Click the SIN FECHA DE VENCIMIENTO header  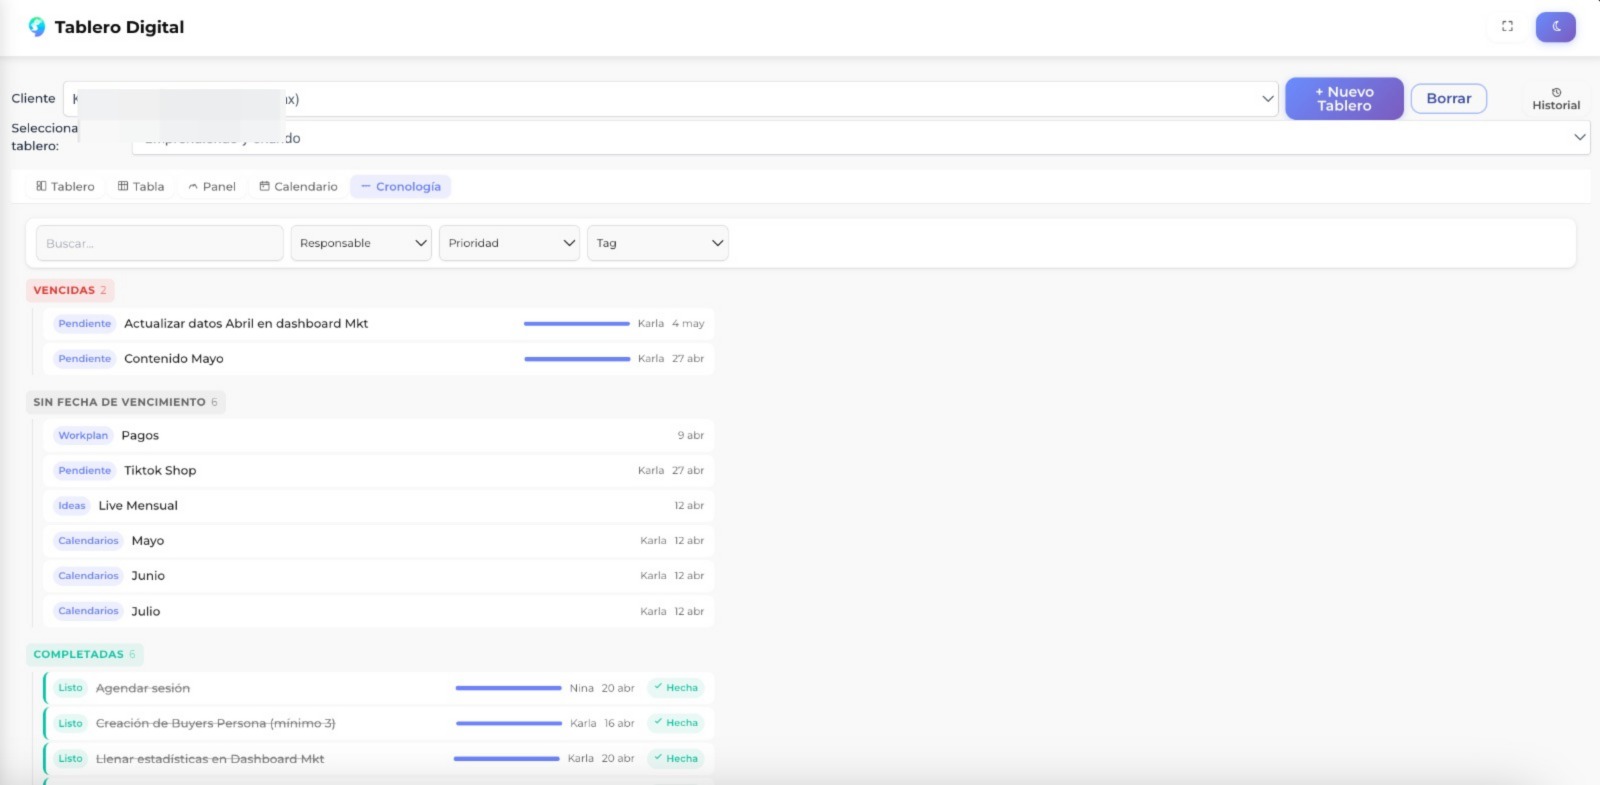(x=125, y=402)
